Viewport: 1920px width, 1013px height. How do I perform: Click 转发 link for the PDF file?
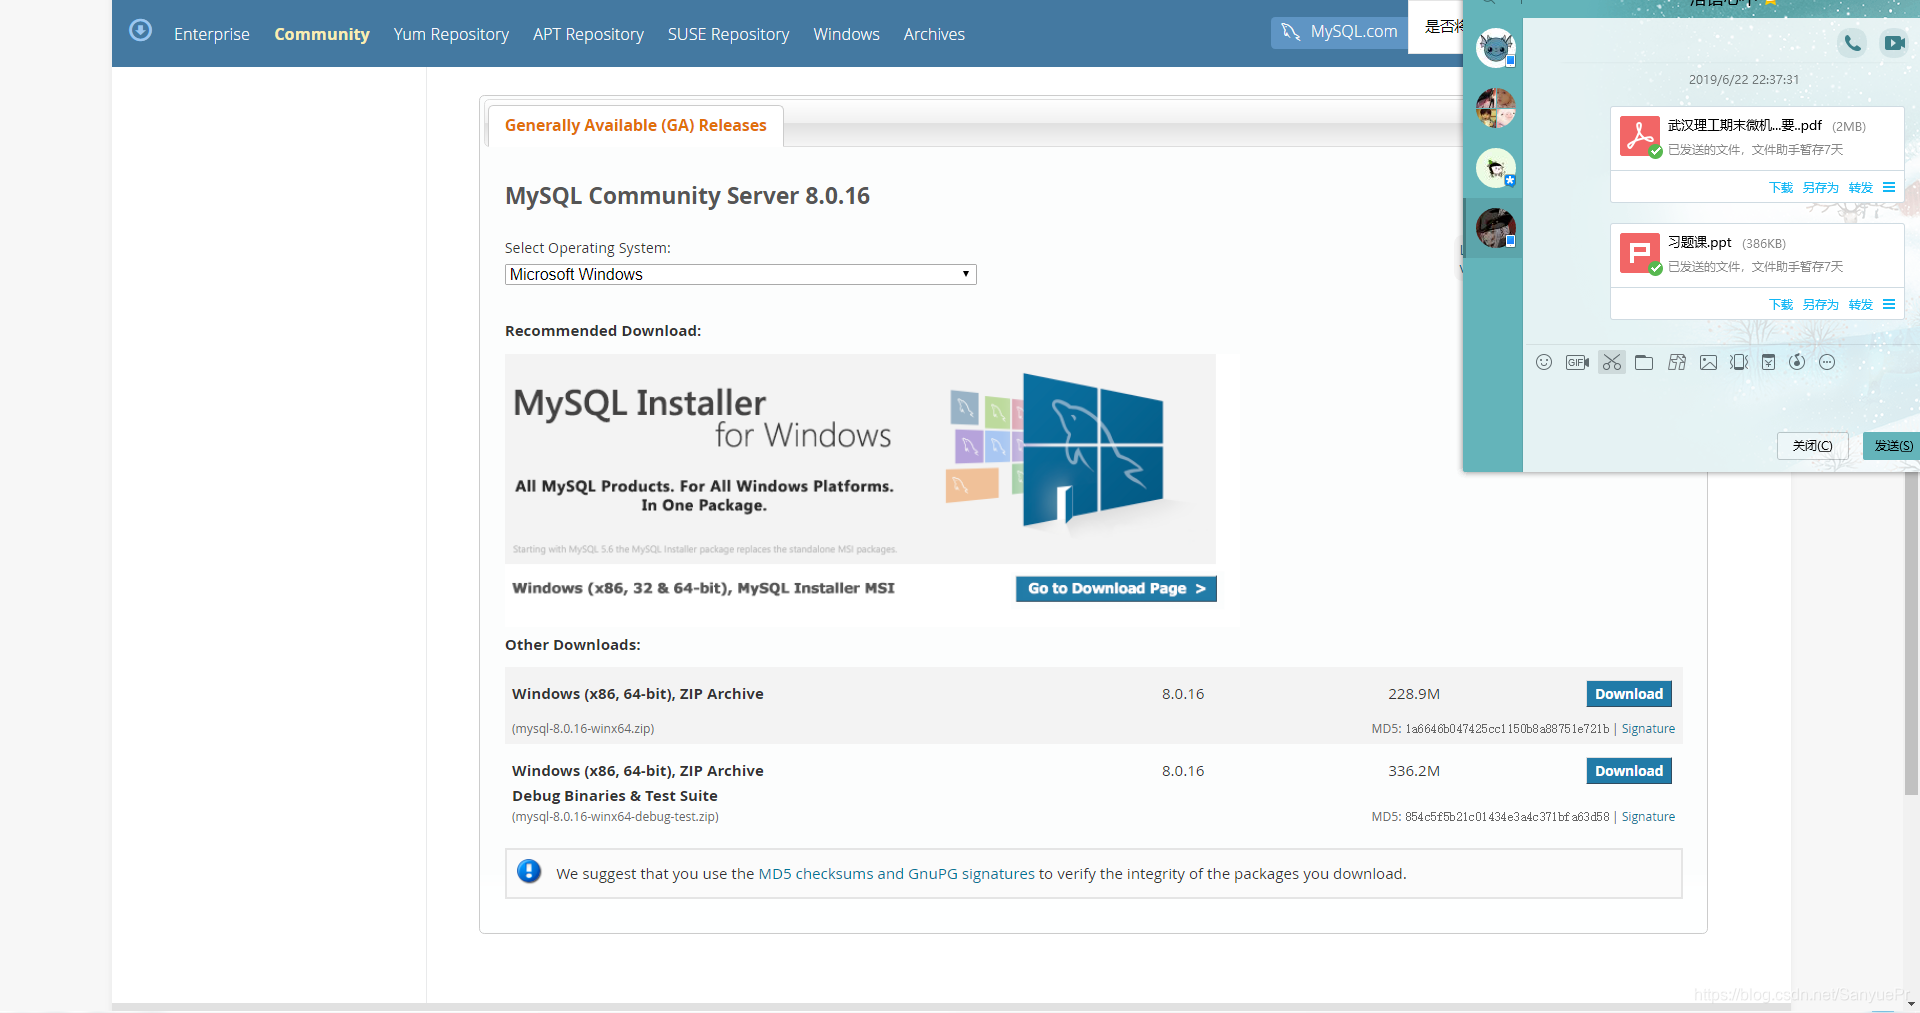[1861, 188]
